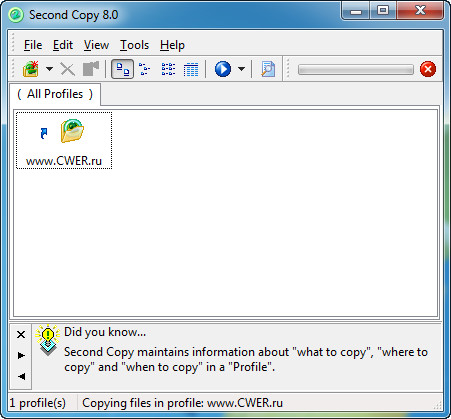
Task: Show the next tip arrow
Action: [21, 355]
